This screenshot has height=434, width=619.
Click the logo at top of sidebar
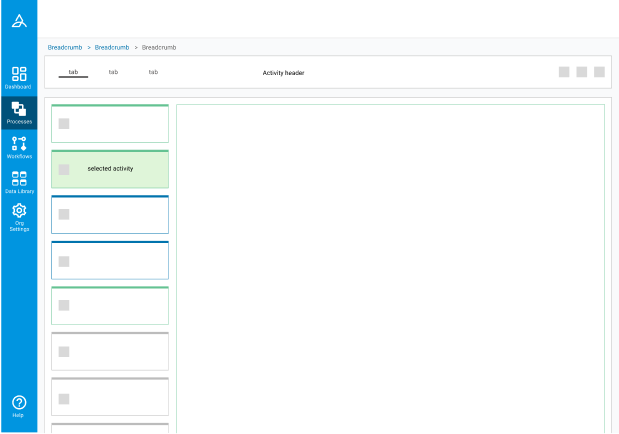(x=18, y=21)
